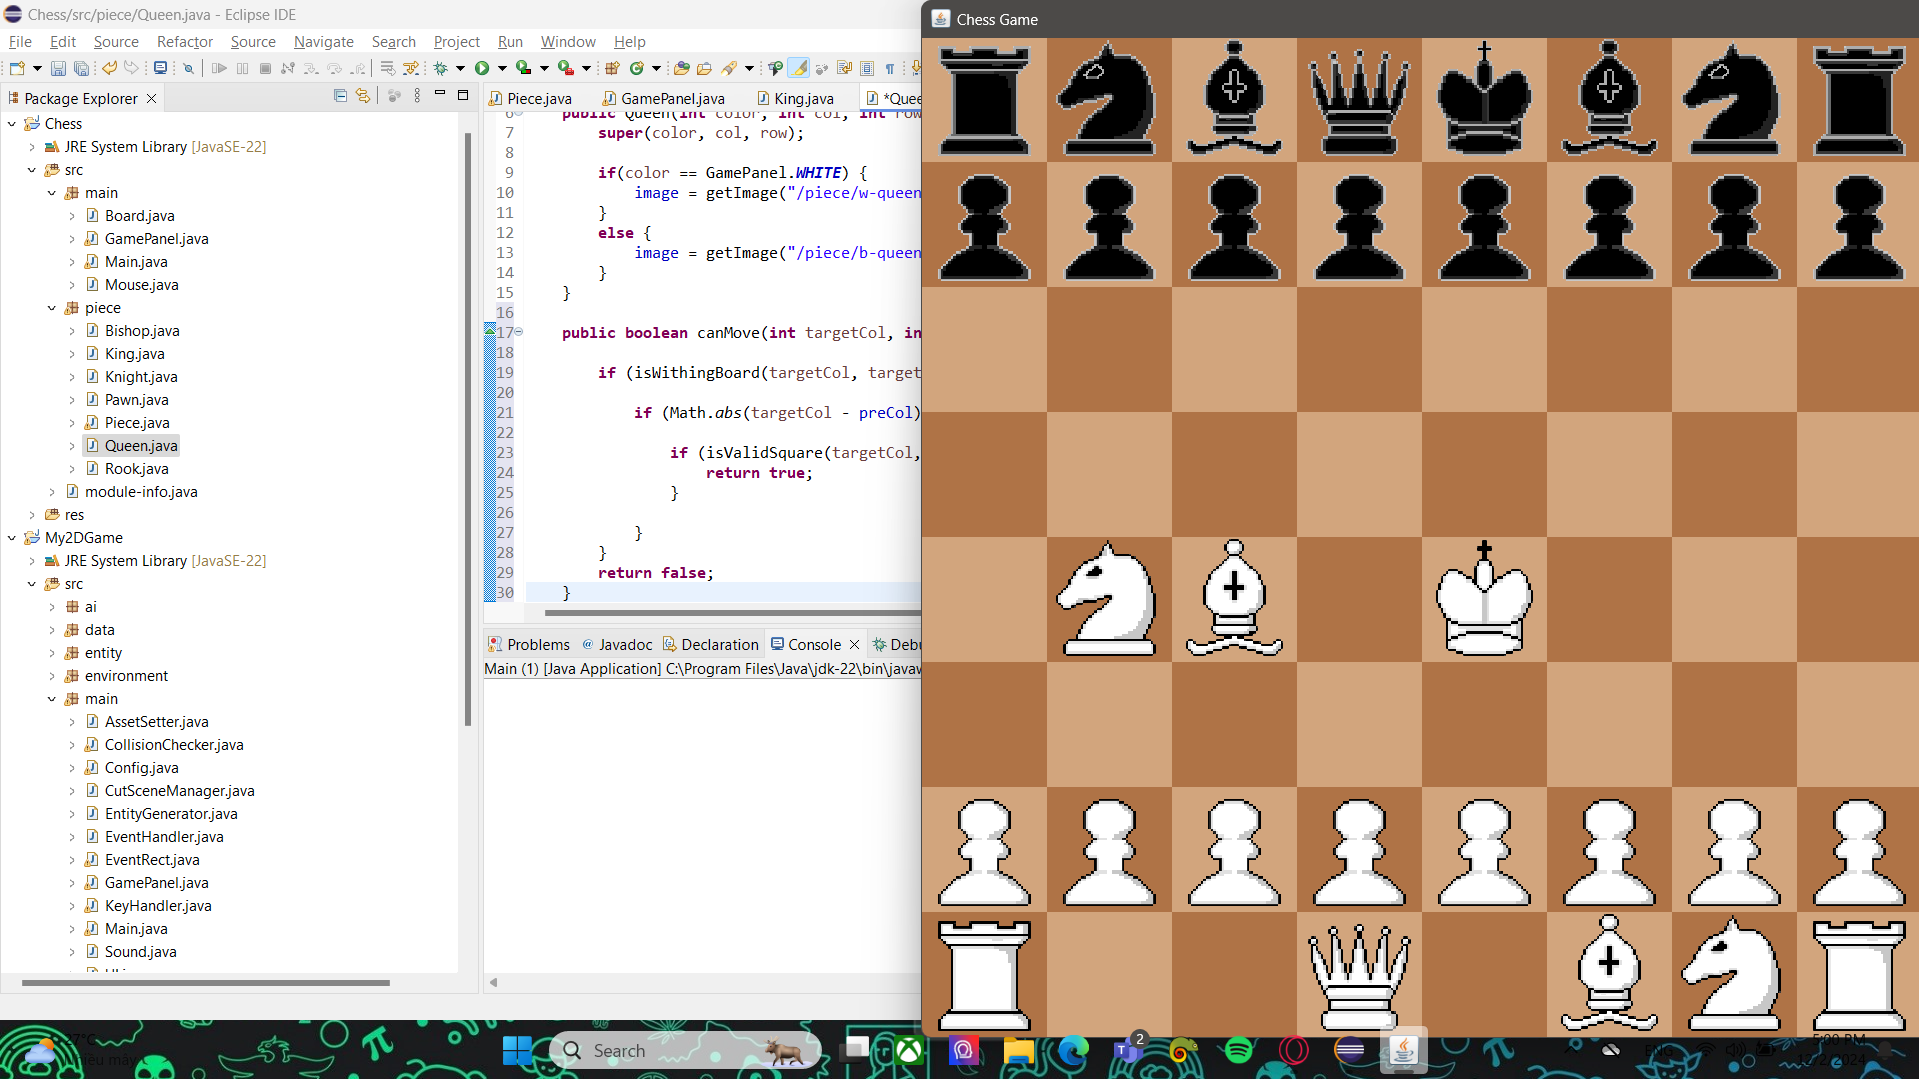Click the Undo arrow icon
This screenshot has height=1079, width=1919.
(109, 68)
